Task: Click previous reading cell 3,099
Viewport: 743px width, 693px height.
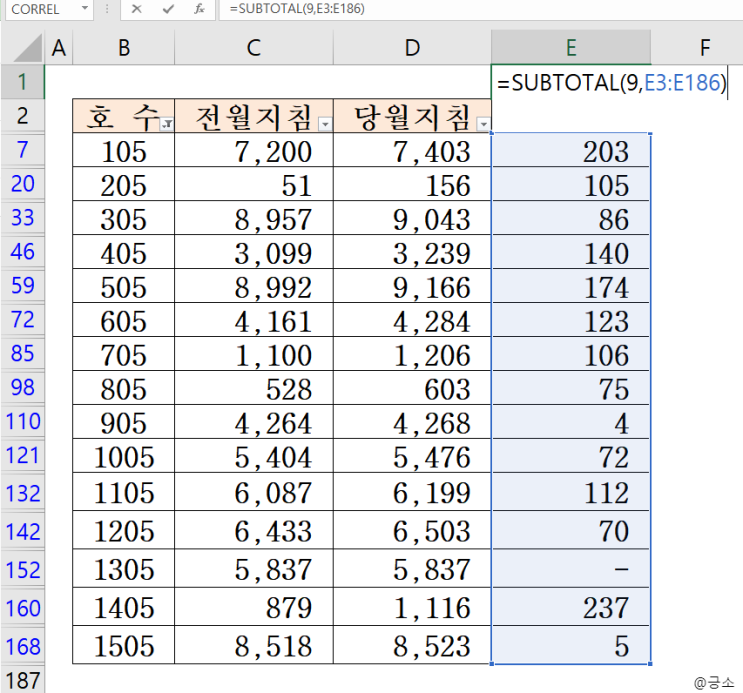Action: coord(254,253)
